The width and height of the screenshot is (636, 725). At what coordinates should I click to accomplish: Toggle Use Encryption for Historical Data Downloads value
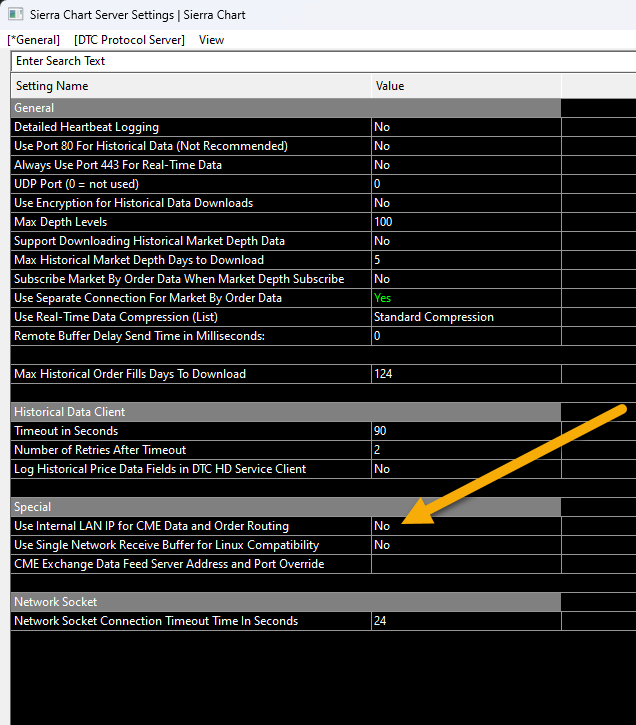pos(466,203)
